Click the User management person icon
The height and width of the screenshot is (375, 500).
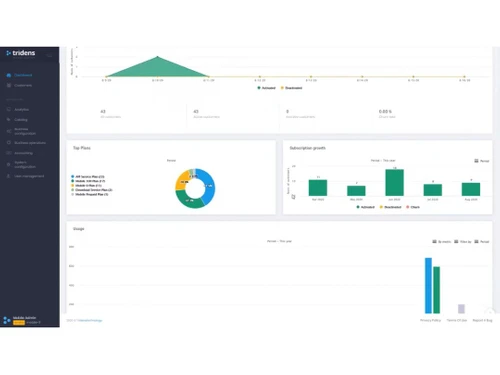click(x=9, y=176)
